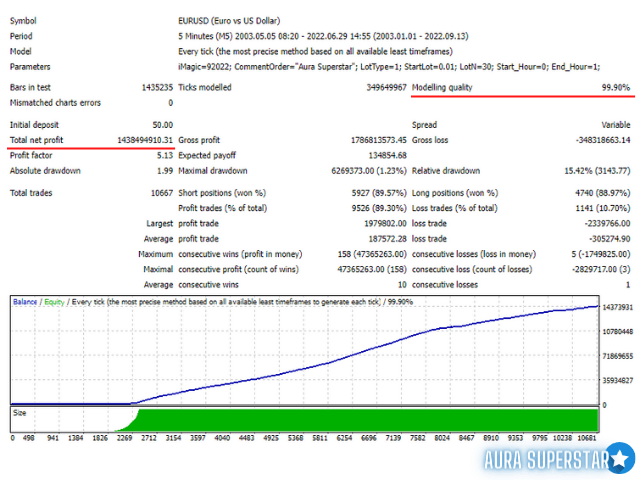Click the Profit factor 5.13 value
The height and width of the screenshot is (480, 640).
coord(164,155)
